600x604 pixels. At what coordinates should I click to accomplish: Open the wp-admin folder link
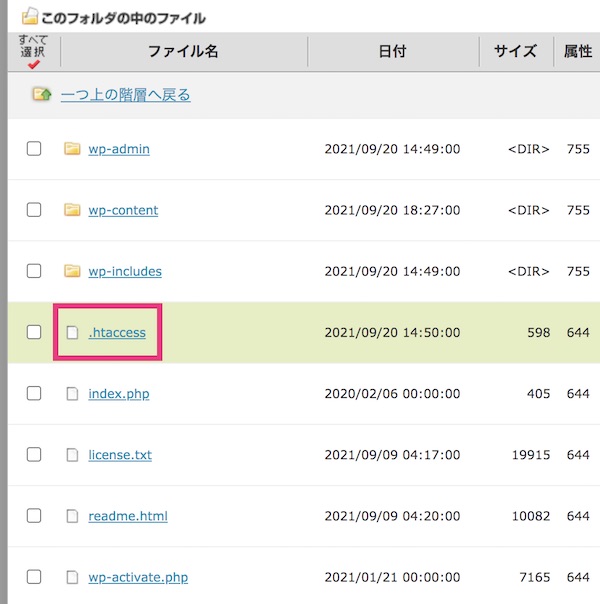click(x=119, y=149)
